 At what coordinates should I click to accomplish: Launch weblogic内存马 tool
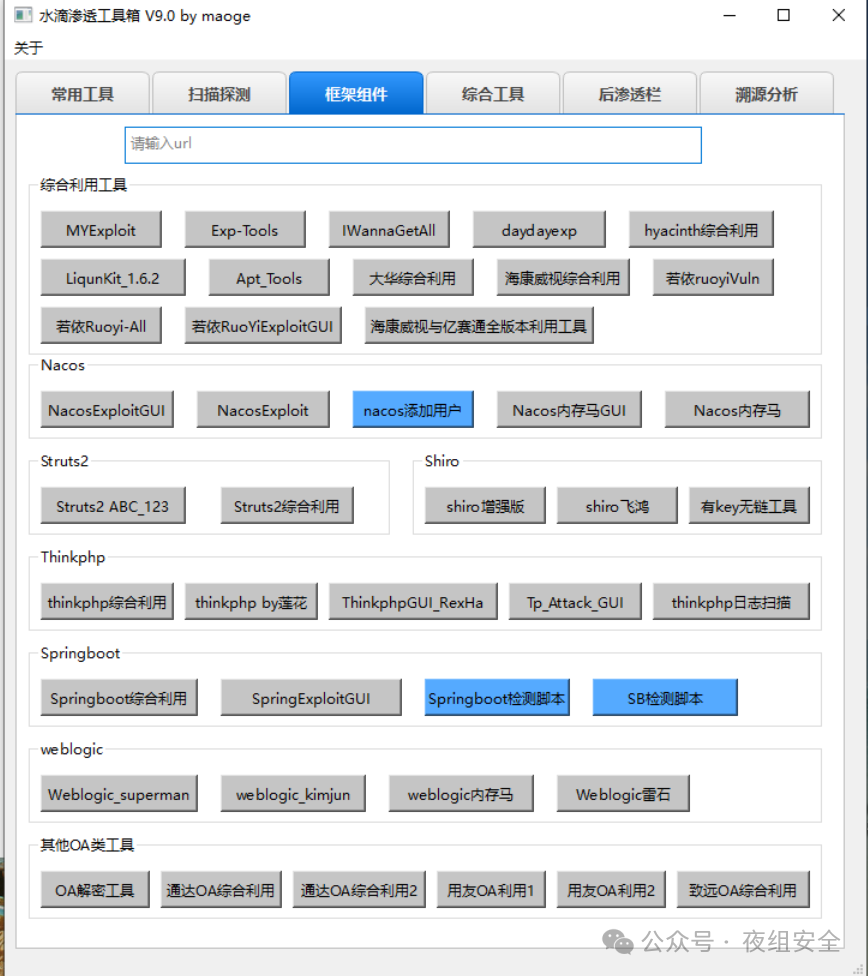461,793
